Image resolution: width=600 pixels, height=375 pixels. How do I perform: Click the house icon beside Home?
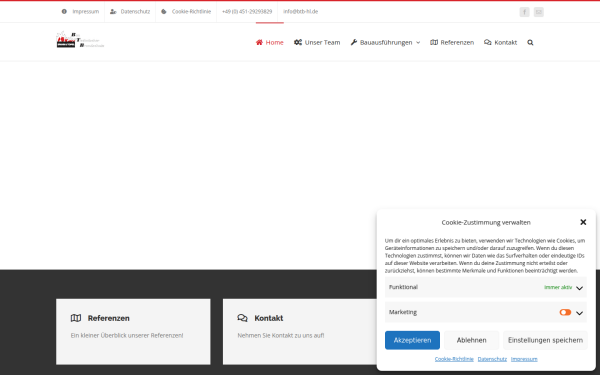259,42
